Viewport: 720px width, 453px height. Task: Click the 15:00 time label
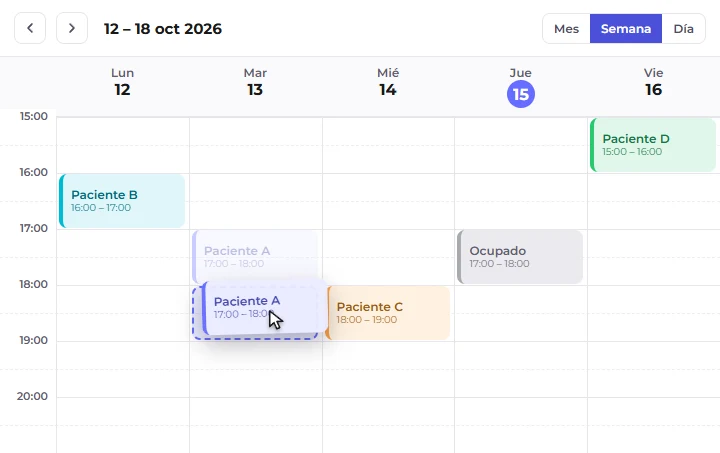[x=34, y=116]
